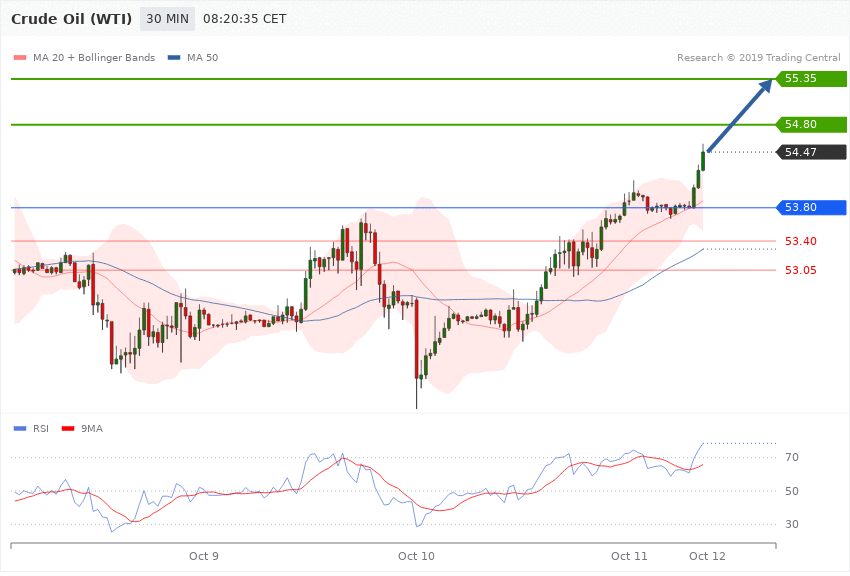Image resolution: width=850 pixels, height=576 pixels.
Task: Click the 53.05 red support label
Action: click(801, 270)
